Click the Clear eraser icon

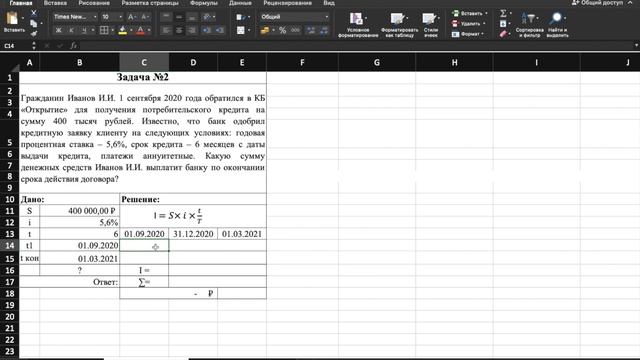pyautogui.click(x=503, y=34)
